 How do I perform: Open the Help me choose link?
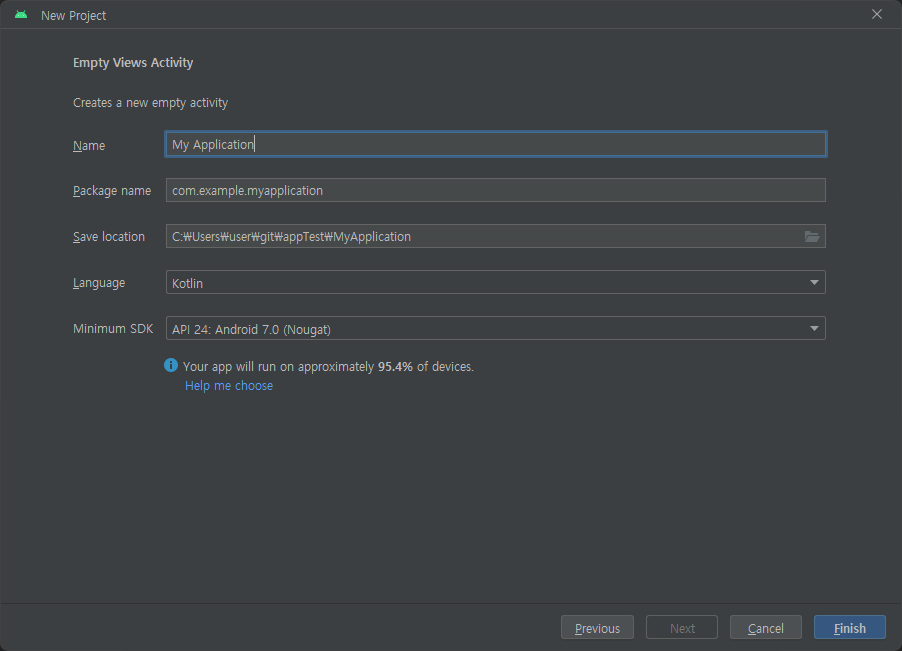coord(229,385)
